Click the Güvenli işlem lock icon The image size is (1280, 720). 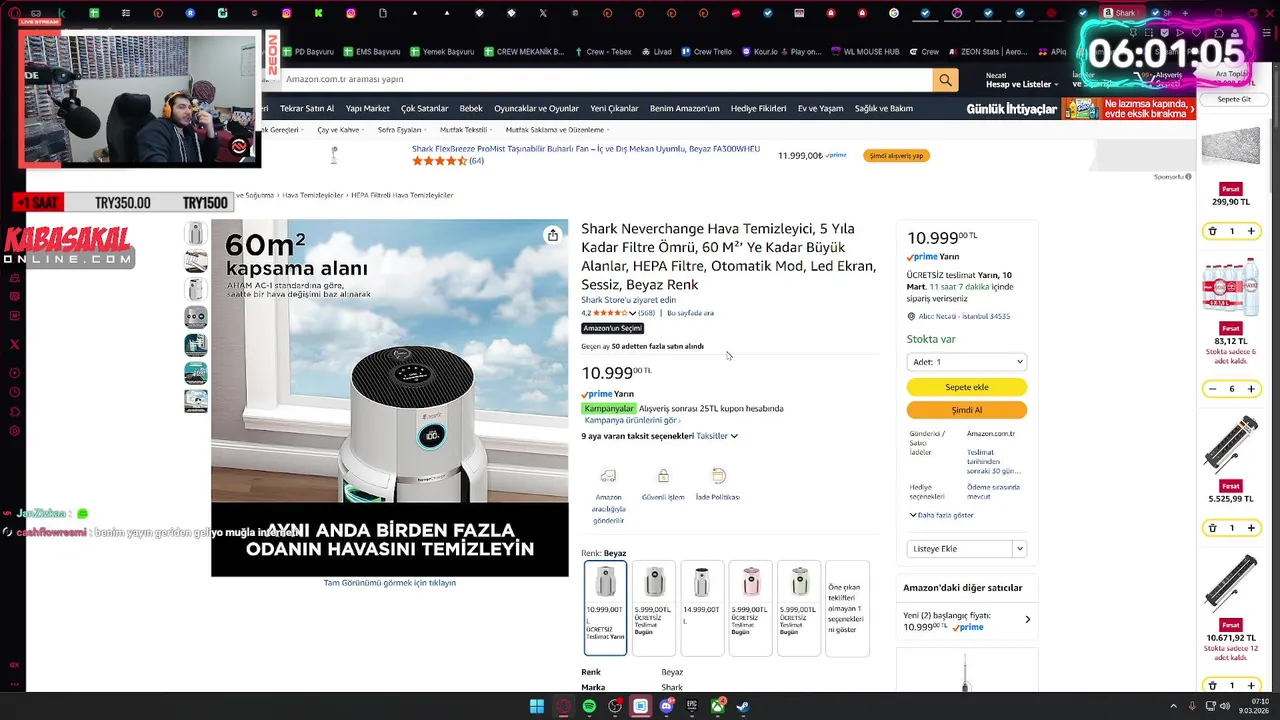(x=663, y=476)
